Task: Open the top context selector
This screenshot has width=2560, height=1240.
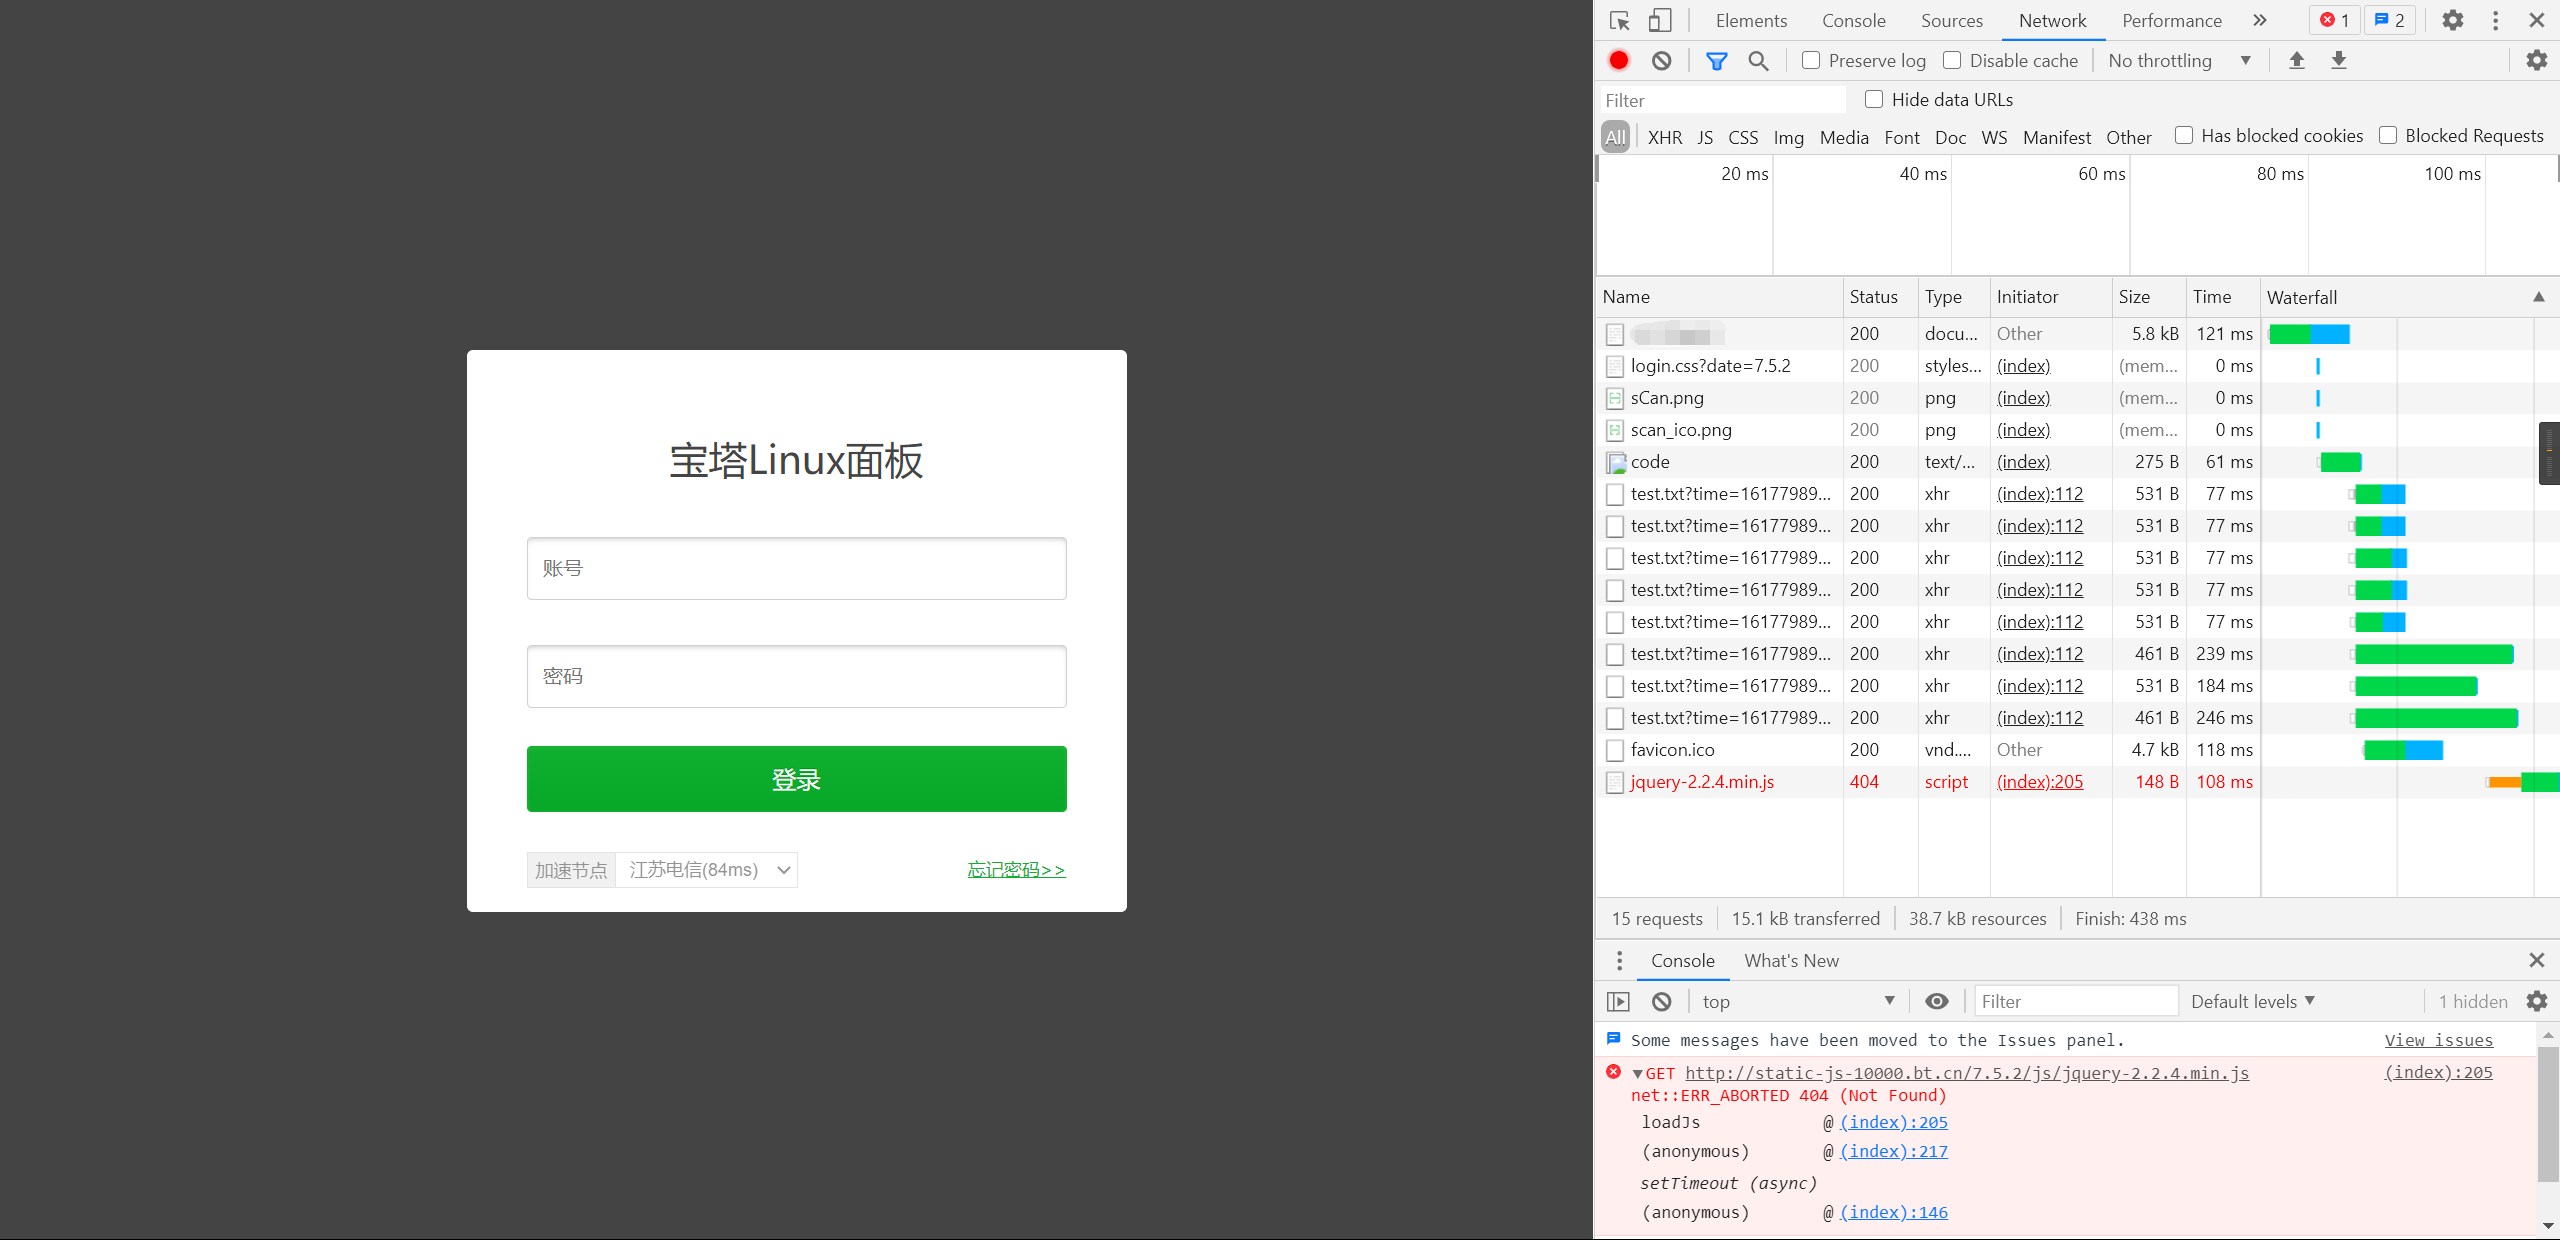Action: click(x=1798, y=1002)
